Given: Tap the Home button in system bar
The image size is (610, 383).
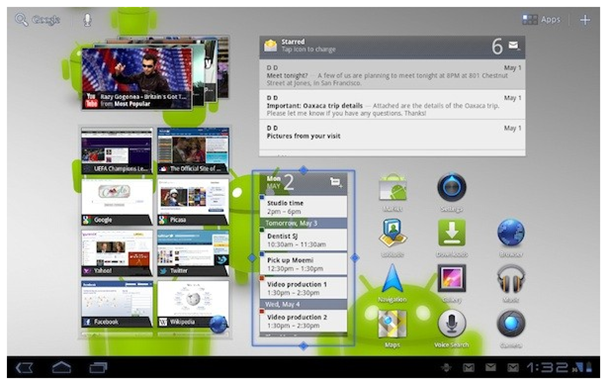Looking at the screenshot, I should [61, 368].
